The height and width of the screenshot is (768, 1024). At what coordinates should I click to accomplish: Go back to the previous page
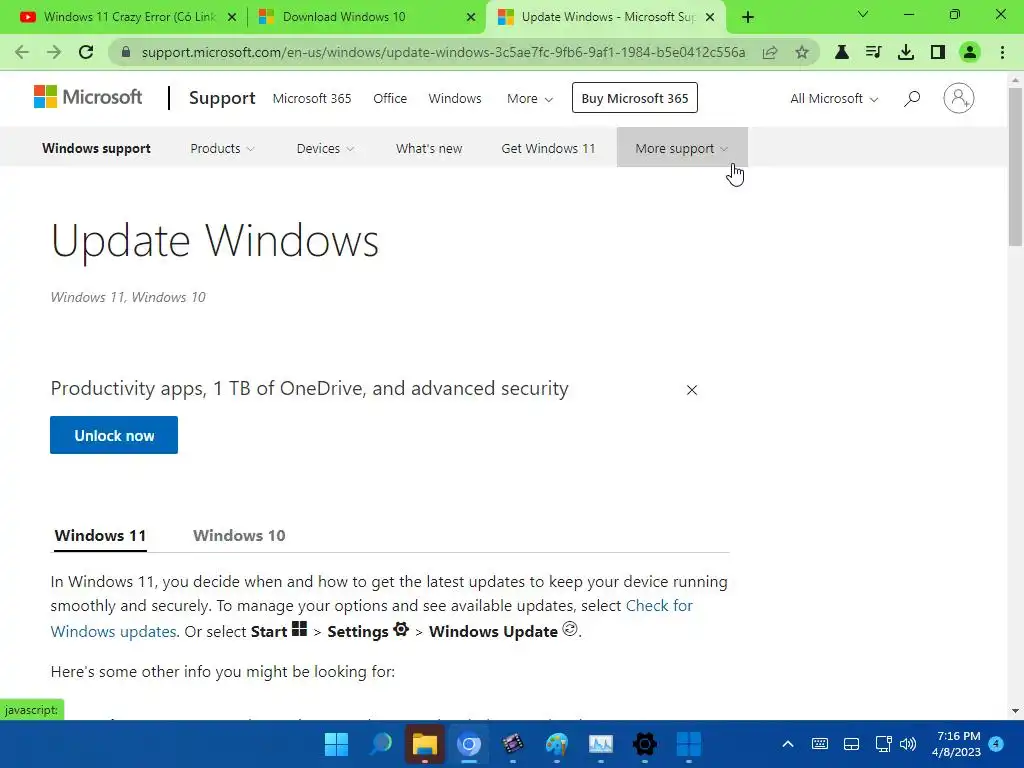click(x=22, y=52)
